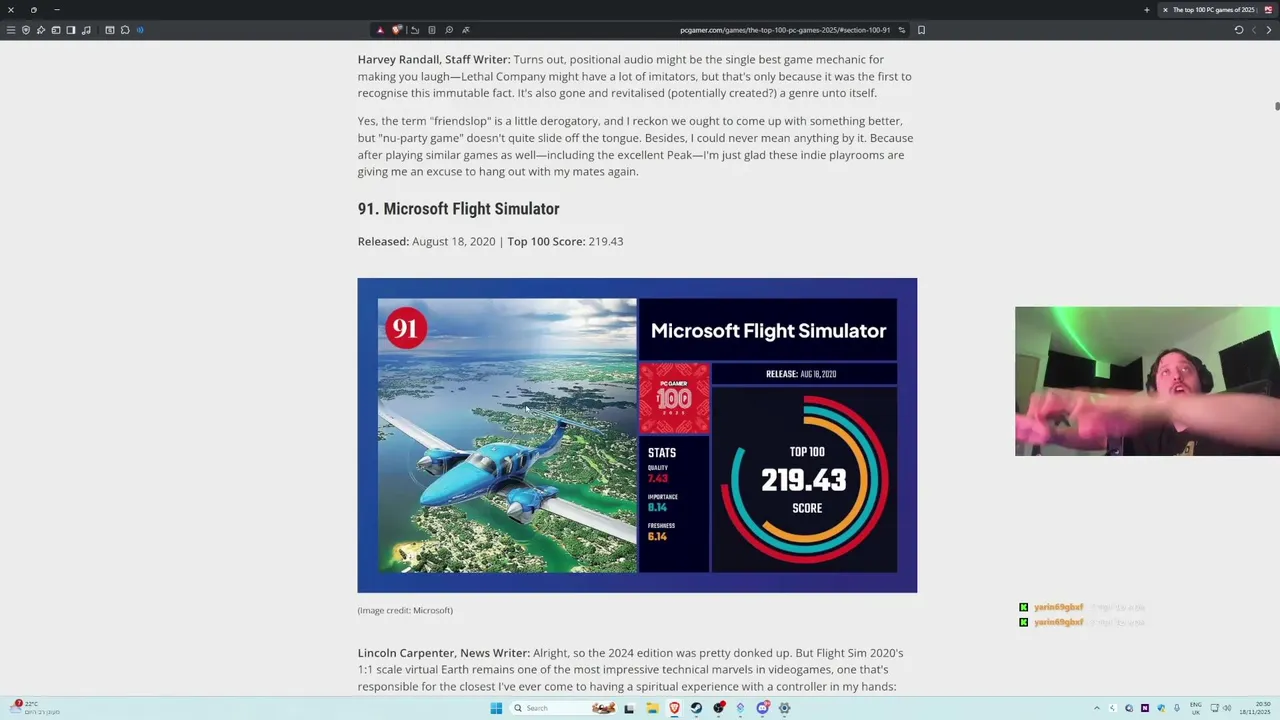Viewport: 1280px width, 720px height.
Task: Click the blue tab-audio speaker indicator
Action: coord(140,30)
